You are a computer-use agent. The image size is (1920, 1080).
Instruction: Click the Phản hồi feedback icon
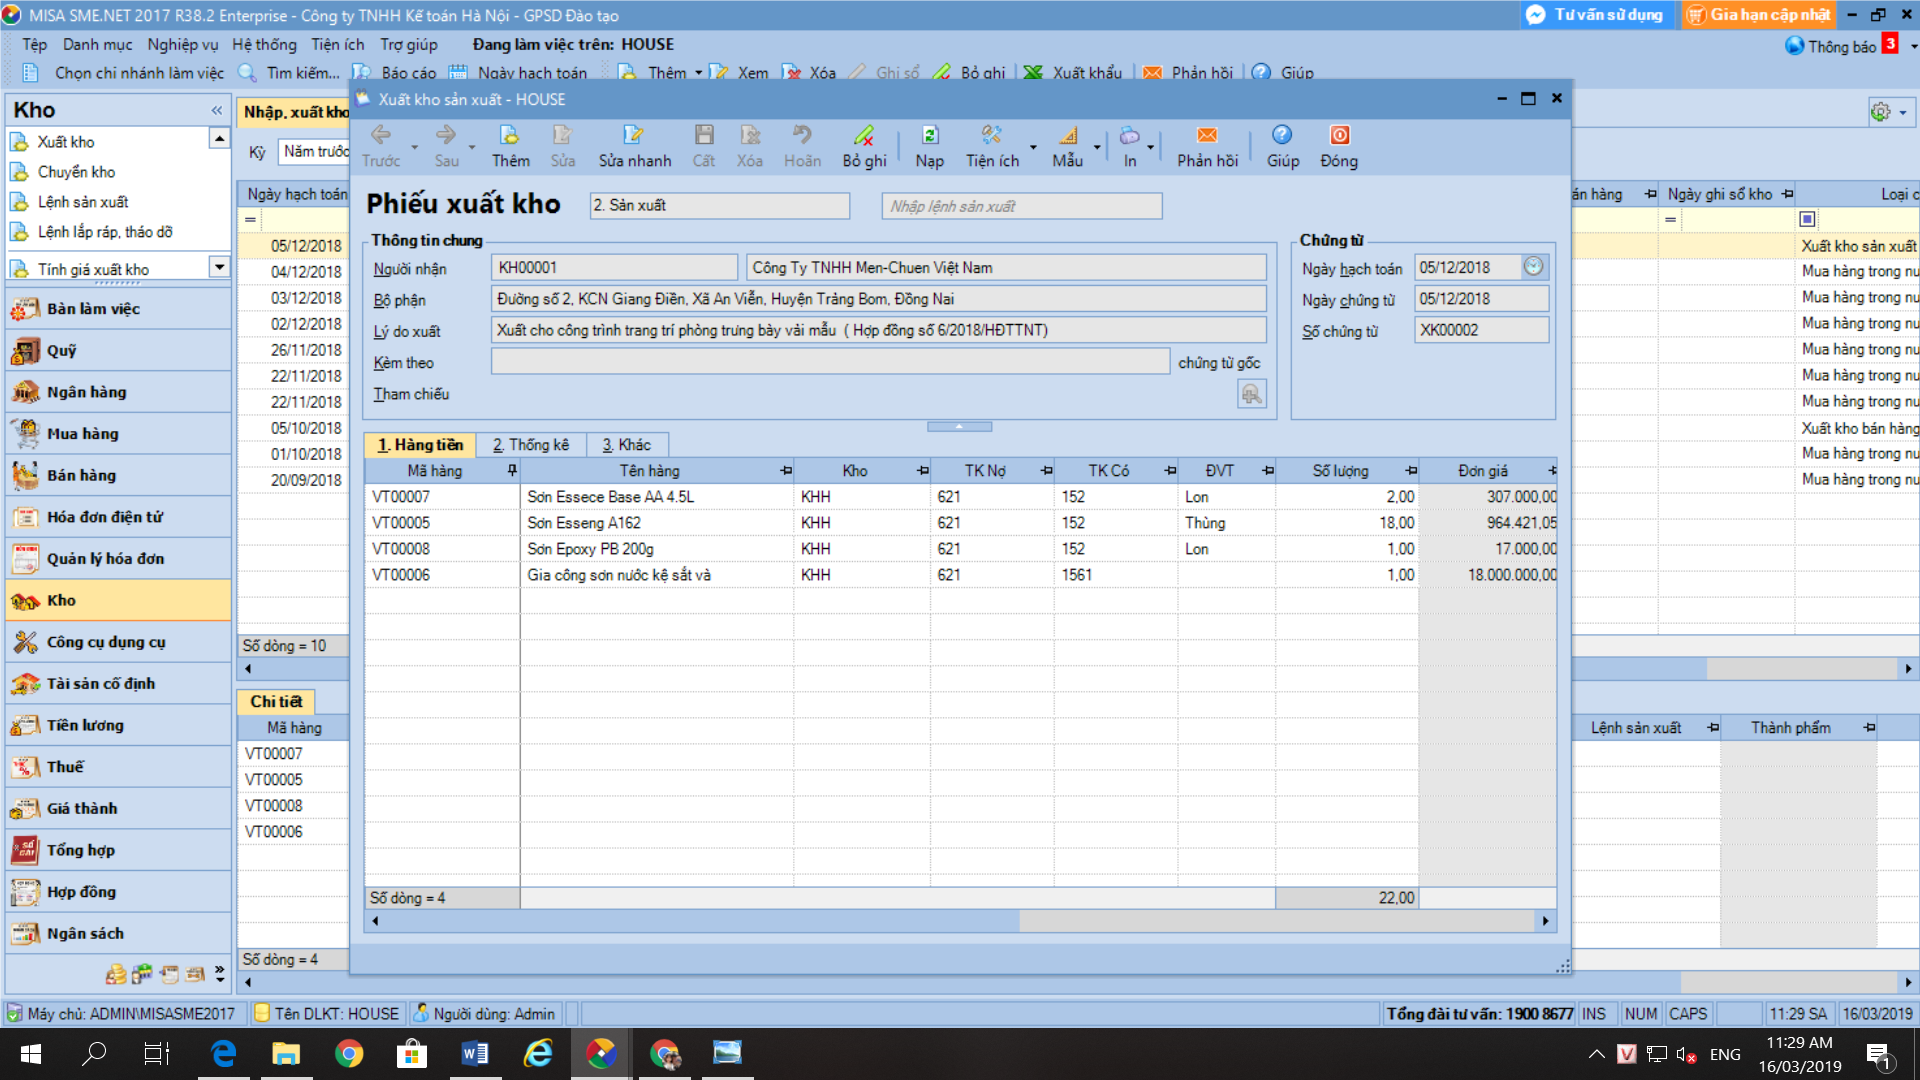click(1207, 136)
